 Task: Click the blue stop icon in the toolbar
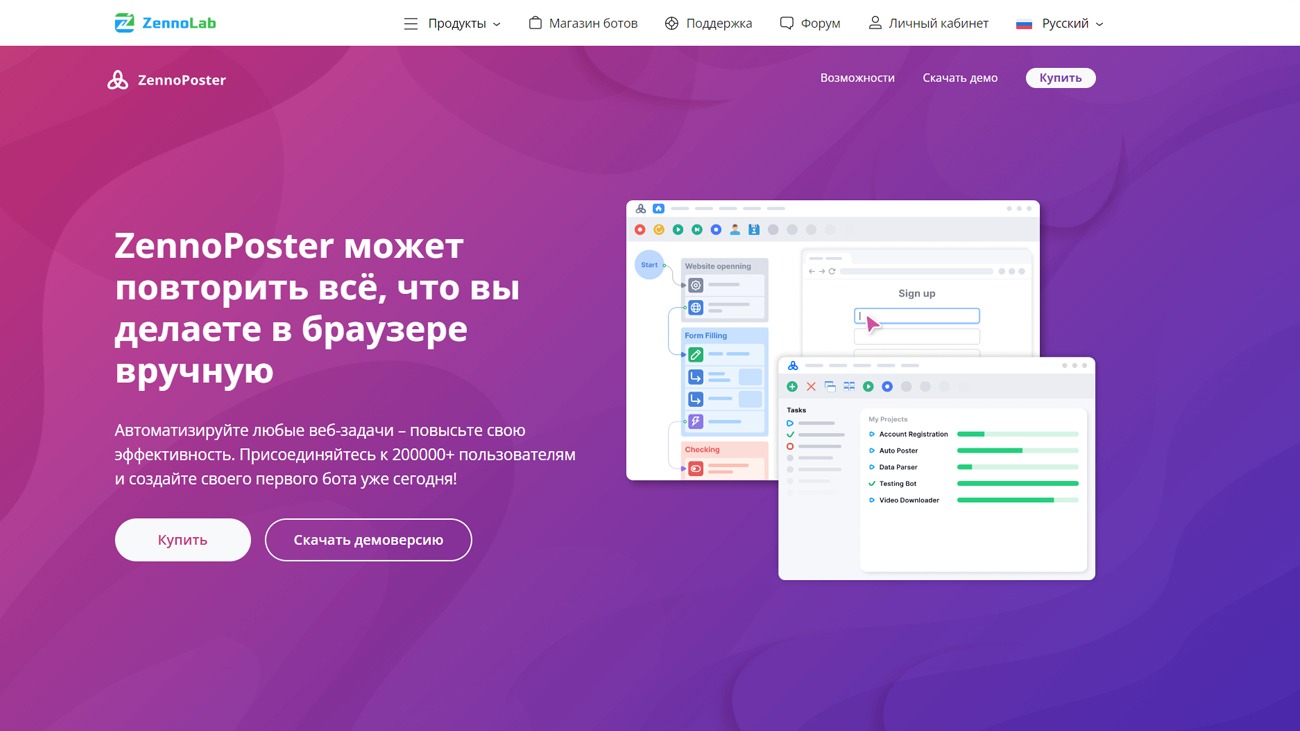click(715, 228)
